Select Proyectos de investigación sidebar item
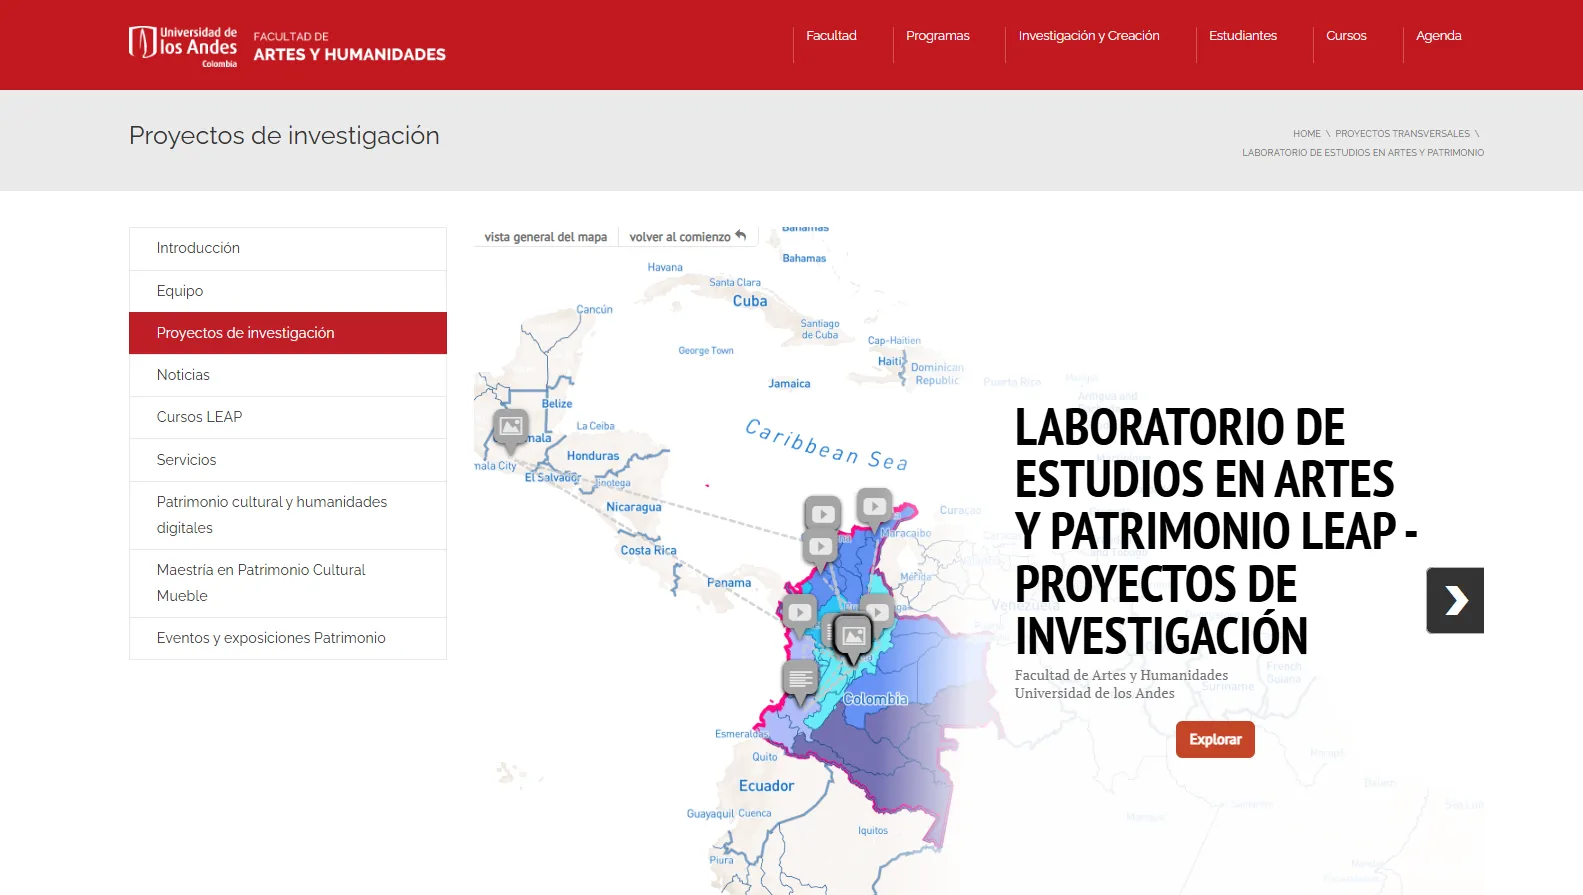This screenshot has height=895, width=1583. point(288,333)
